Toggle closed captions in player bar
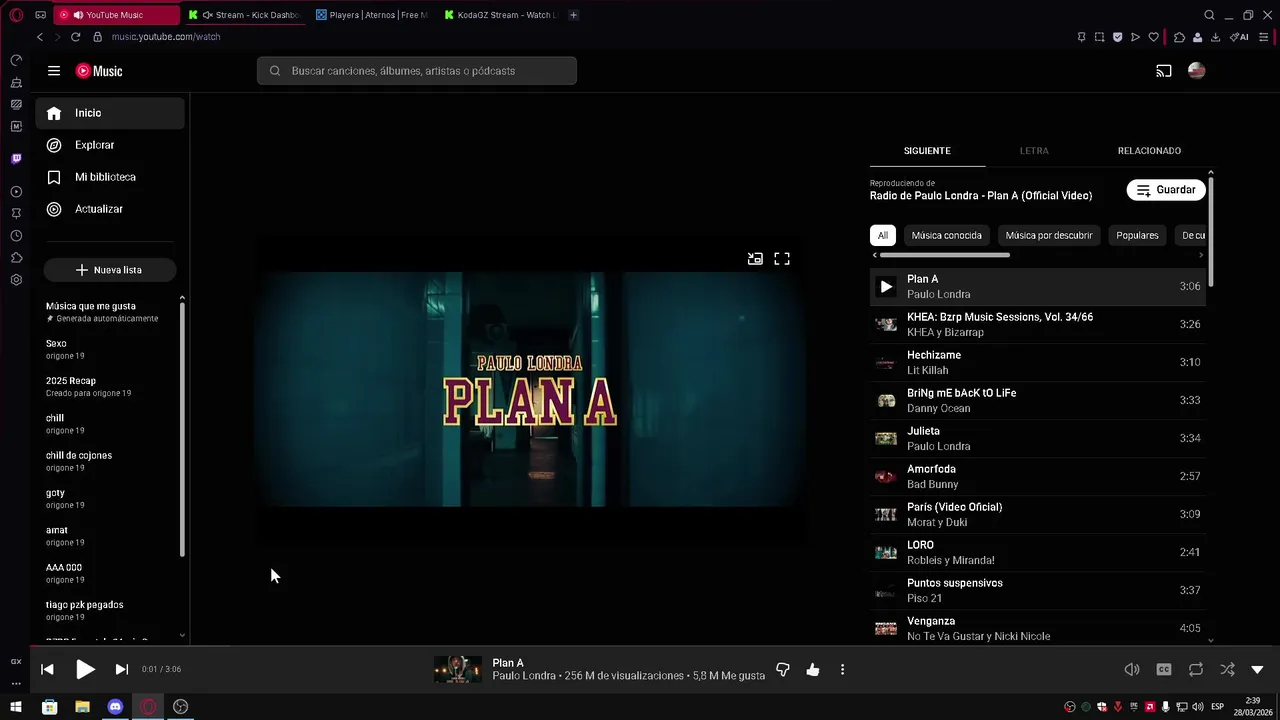Screen dimensions: 1280x720 point(1164,670)
